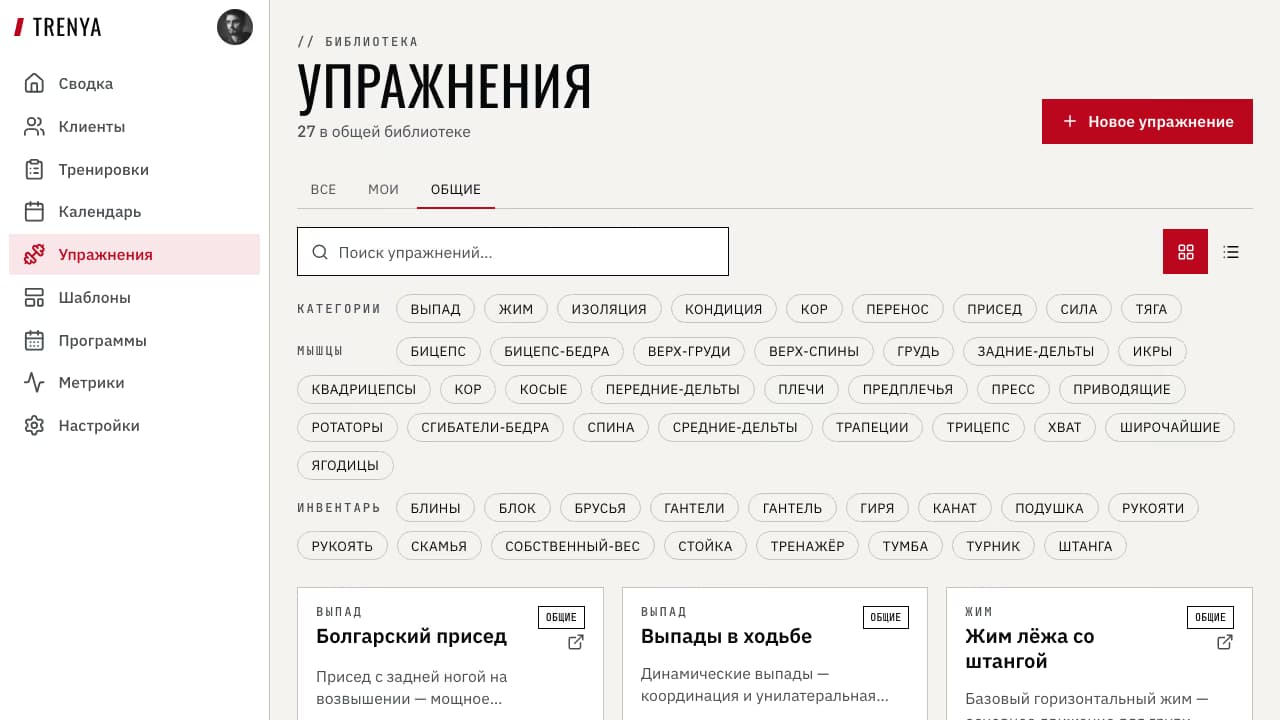Open Тренировки section

134,170
